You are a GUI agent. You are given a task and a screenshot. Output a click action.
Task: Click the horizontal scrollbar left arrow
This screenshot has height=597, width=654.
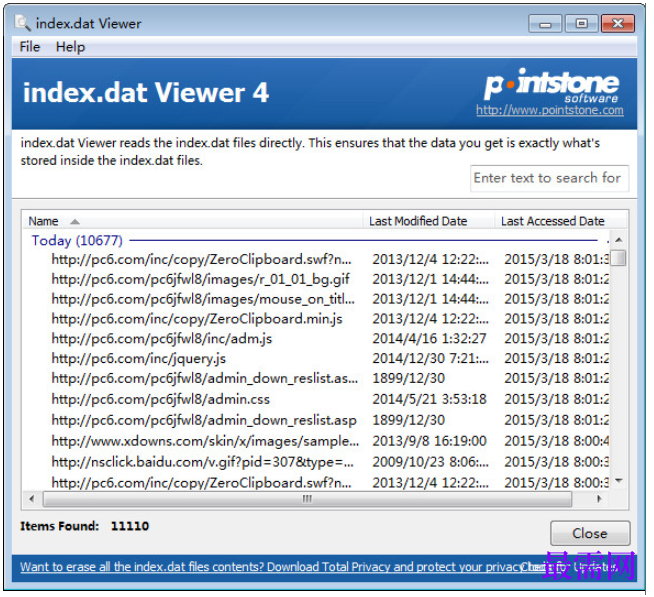32,499
